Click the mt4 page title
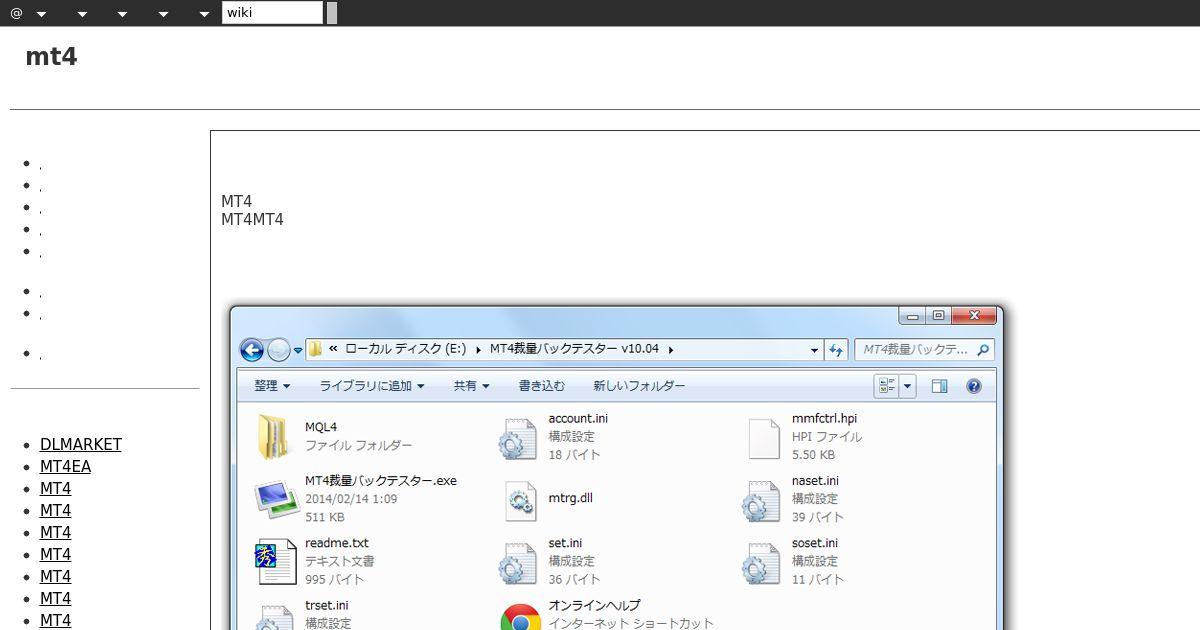 (x=51, y=57)
